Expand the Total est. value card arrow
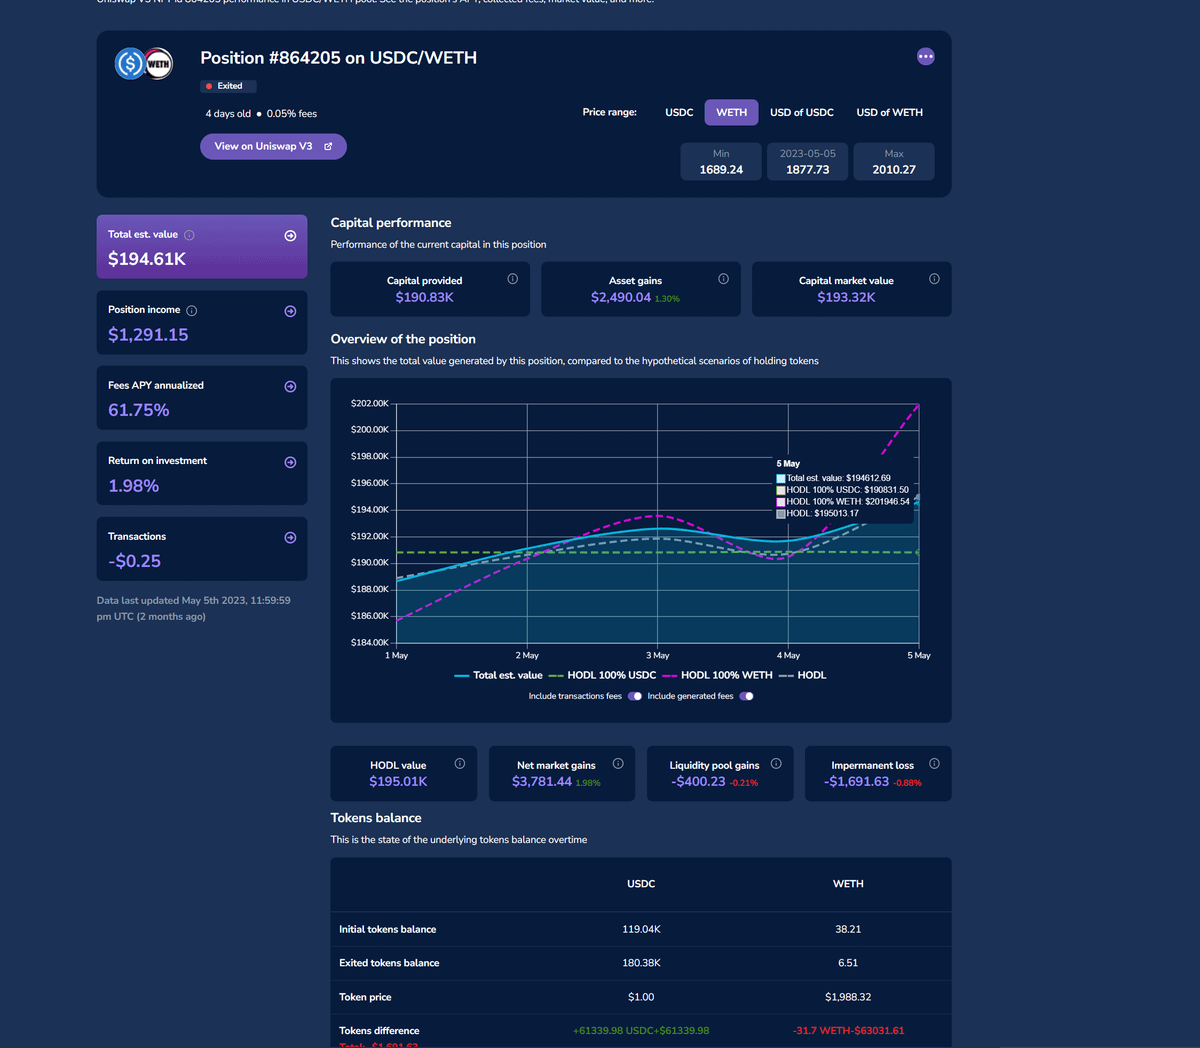The height and width of the screenshot is (1048, 1200). point(290,236)
